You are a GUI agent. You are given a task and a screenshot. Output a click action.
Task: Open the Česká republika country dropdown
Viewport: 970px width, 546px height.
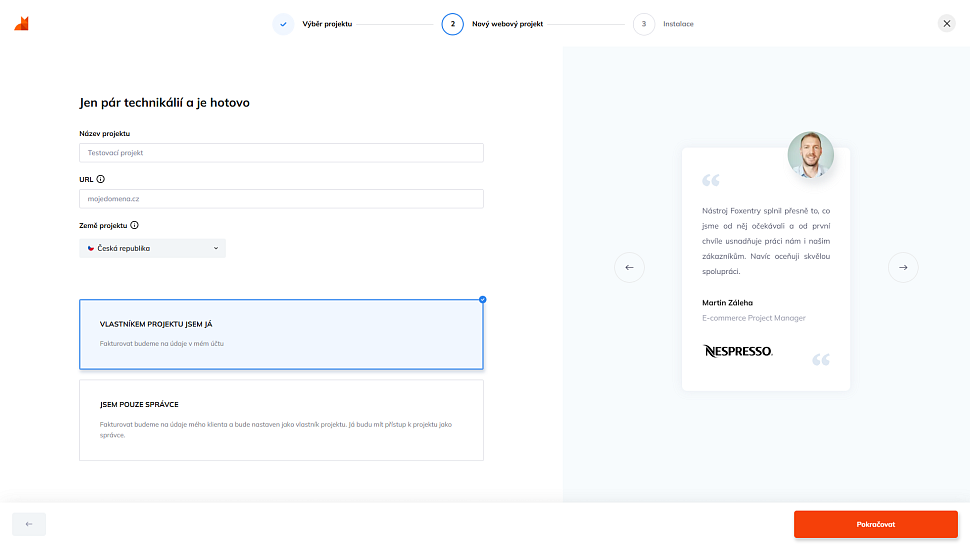coord(152,248)
